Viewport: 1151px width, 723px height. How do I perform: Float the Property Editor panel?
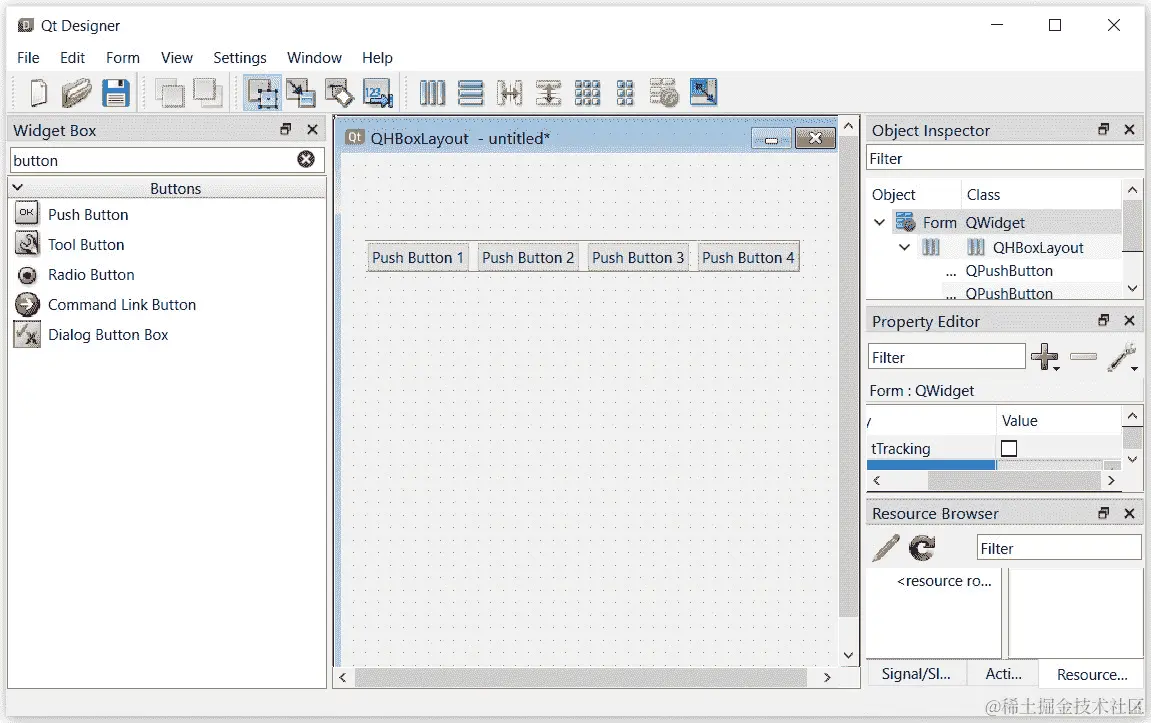pos(1103,320)
